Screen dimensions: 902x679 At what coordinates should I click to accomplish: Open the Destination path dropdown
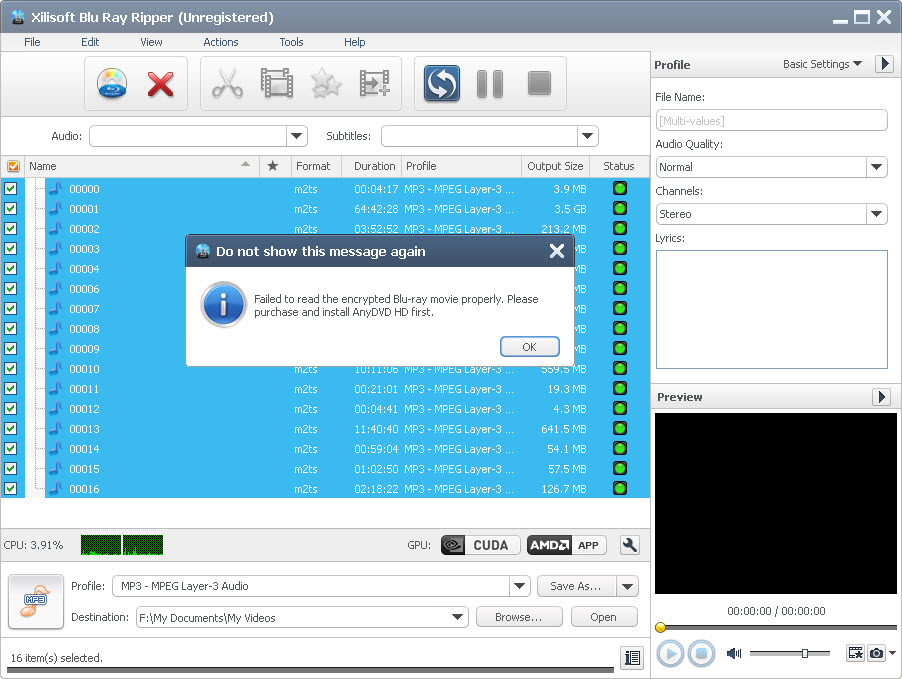pyautogui.click(x=457, y=617)
